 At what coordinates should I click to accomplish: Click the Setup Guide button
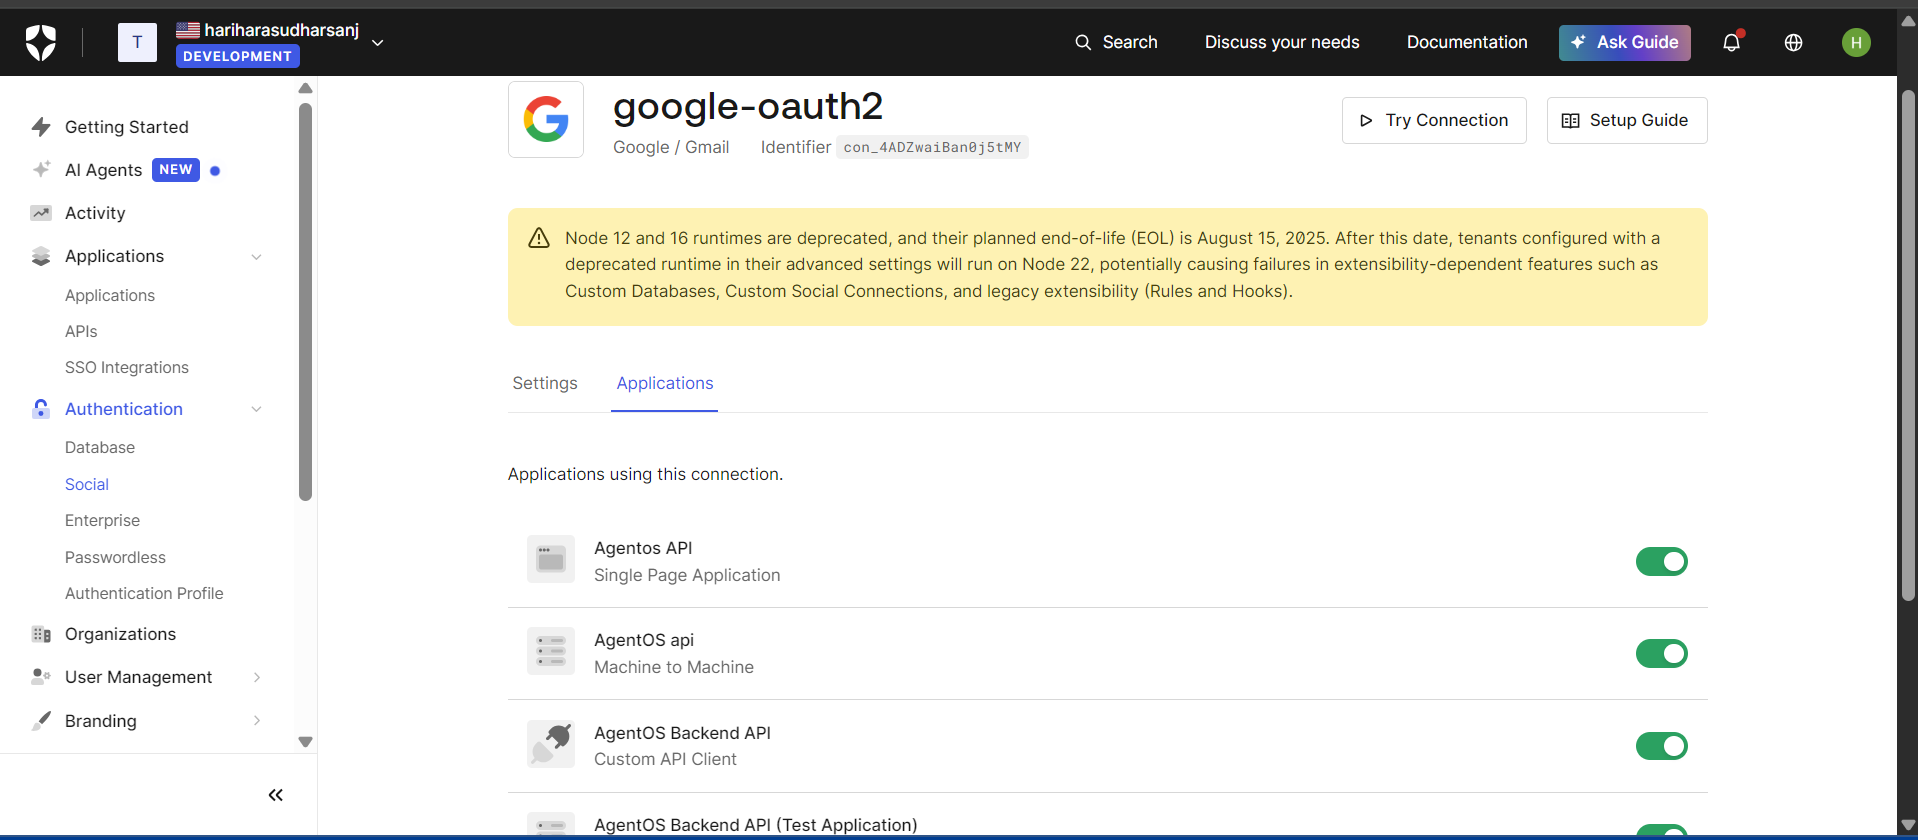[1627, 120]
